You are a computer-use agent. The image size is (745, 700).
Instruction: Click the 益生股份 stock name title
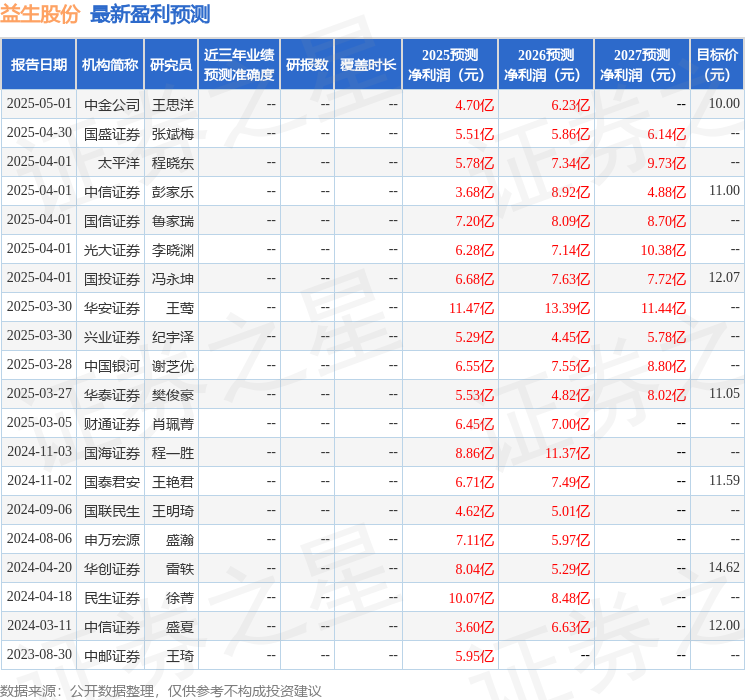(x=40, y=15)
